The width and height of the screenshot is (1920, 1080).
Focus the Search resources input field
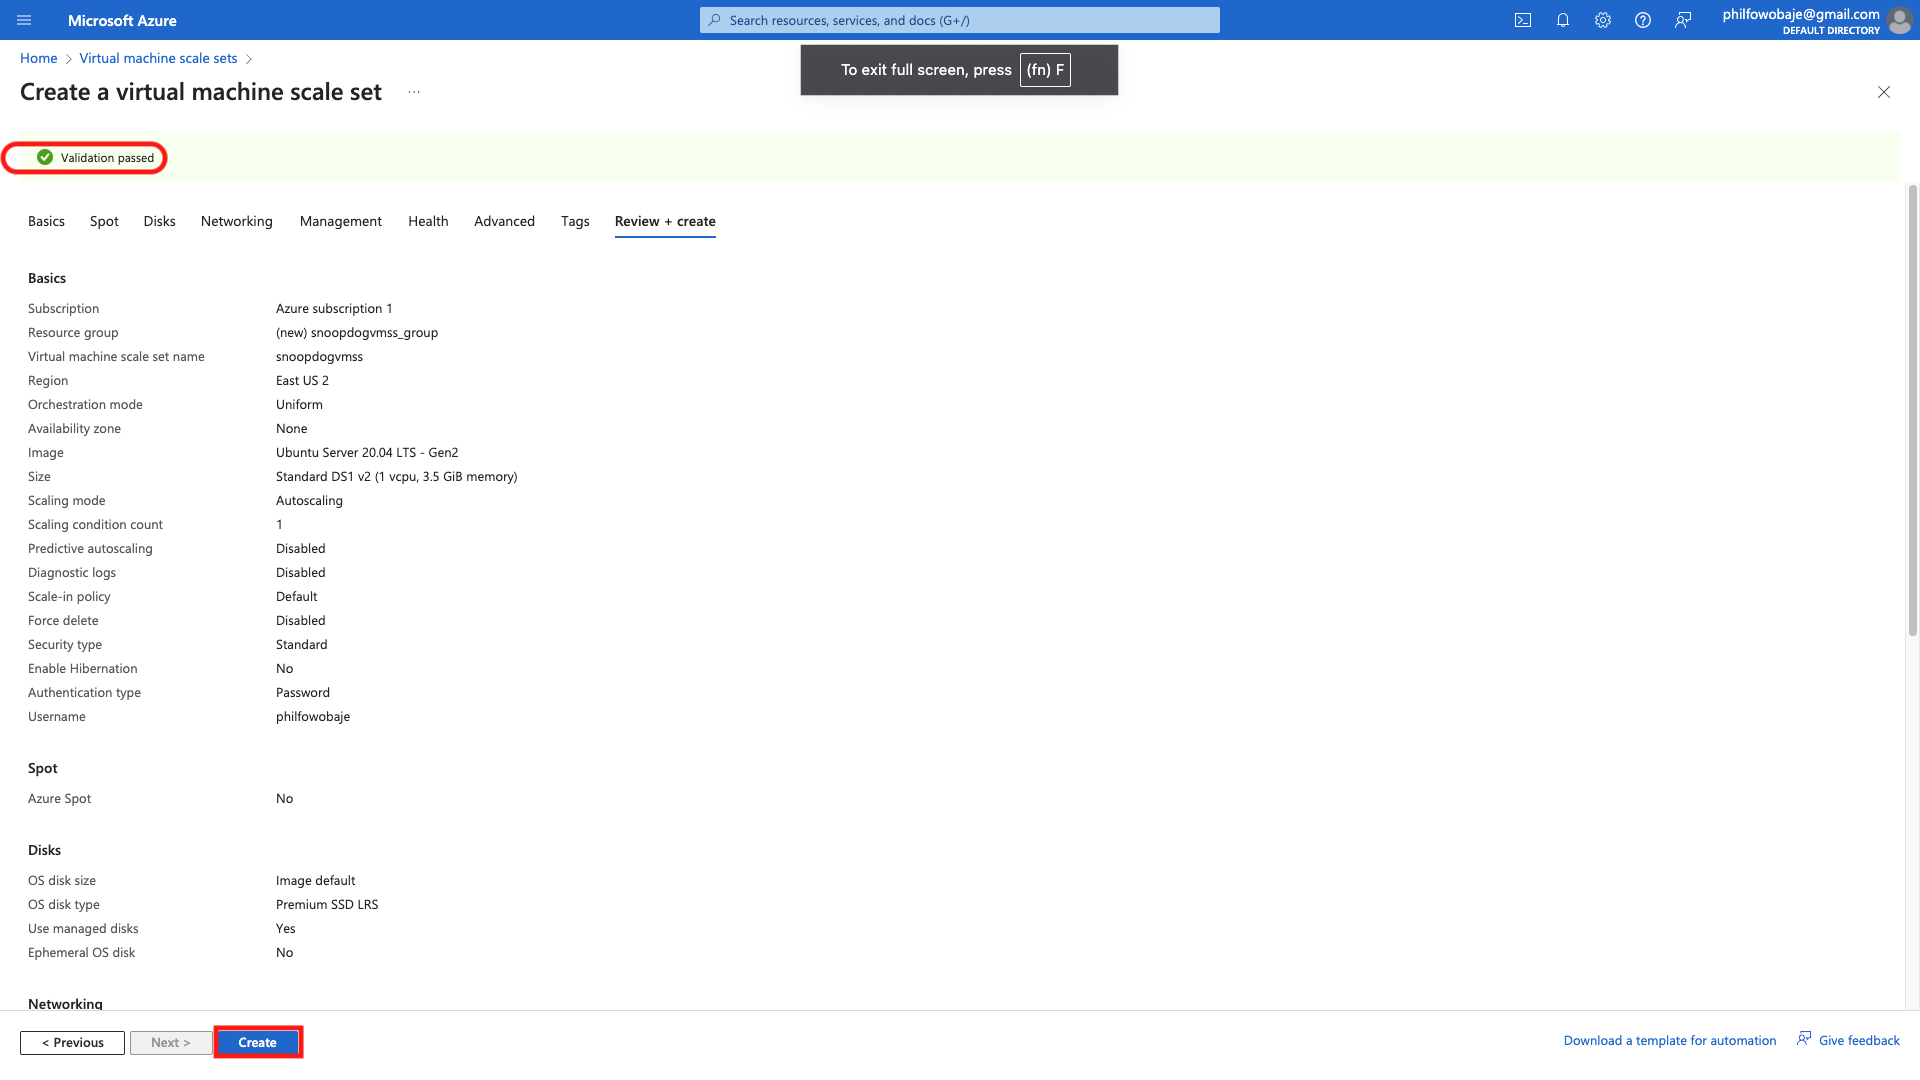click(x=960, y=20)
